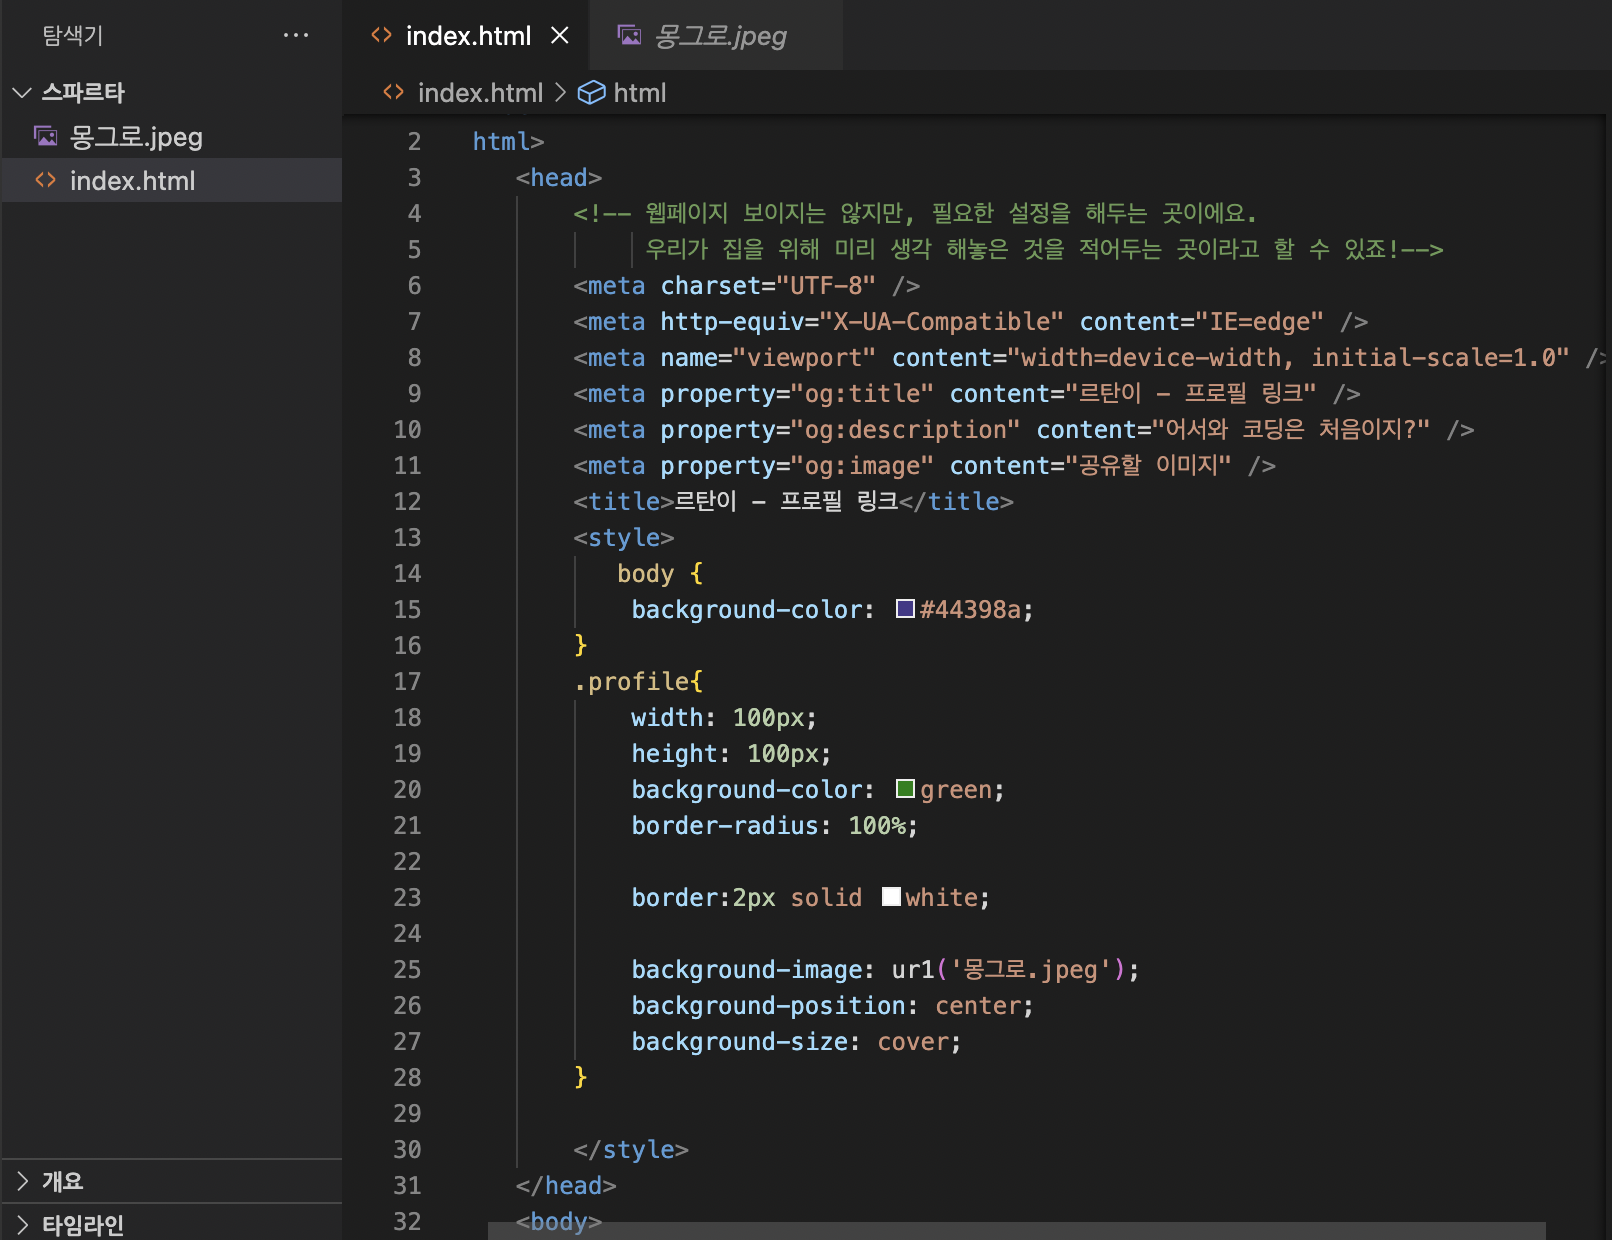
Task: Click the background-size: cover declaration
Action: click(x=797, y=1042)
